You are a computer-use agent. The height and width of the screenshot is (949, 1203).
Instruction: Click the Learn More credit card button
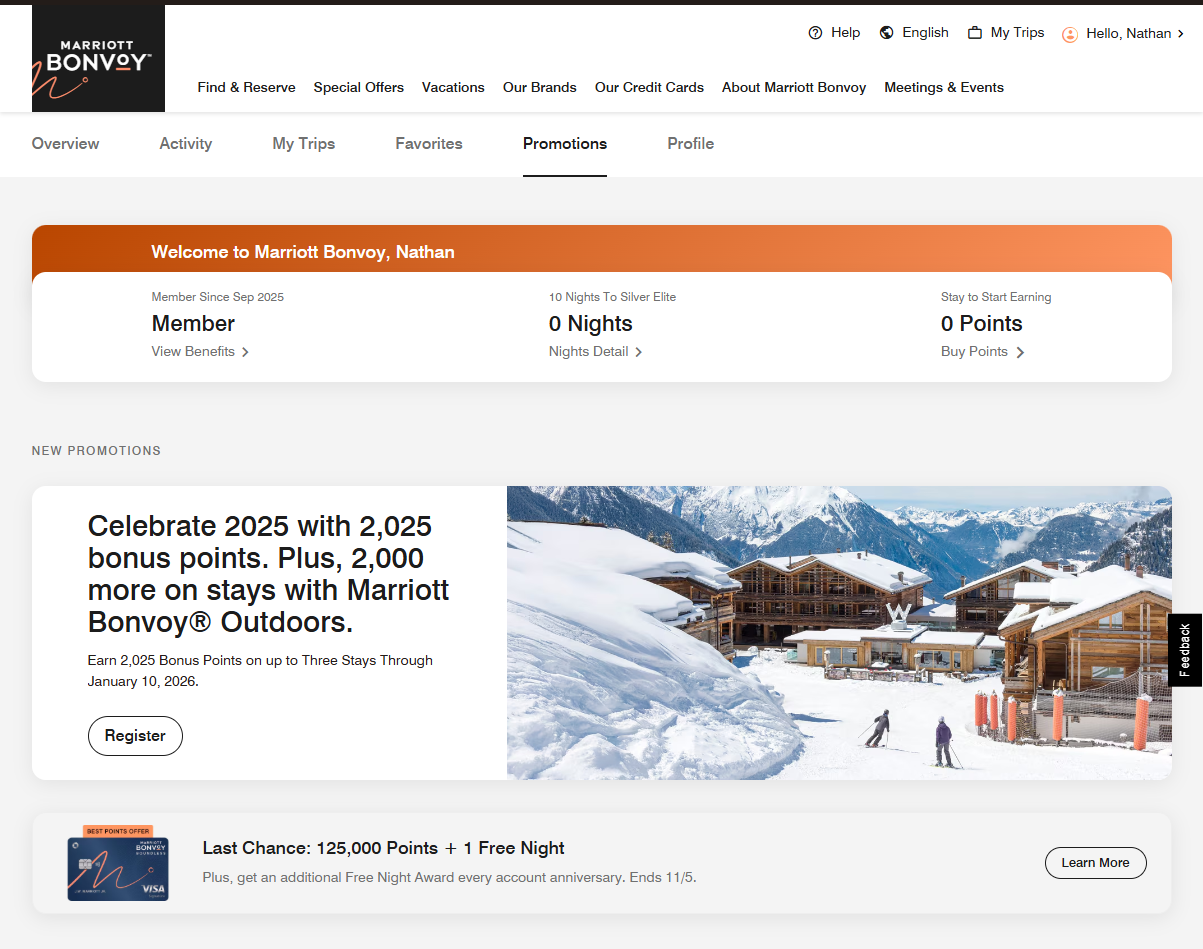1095,863
